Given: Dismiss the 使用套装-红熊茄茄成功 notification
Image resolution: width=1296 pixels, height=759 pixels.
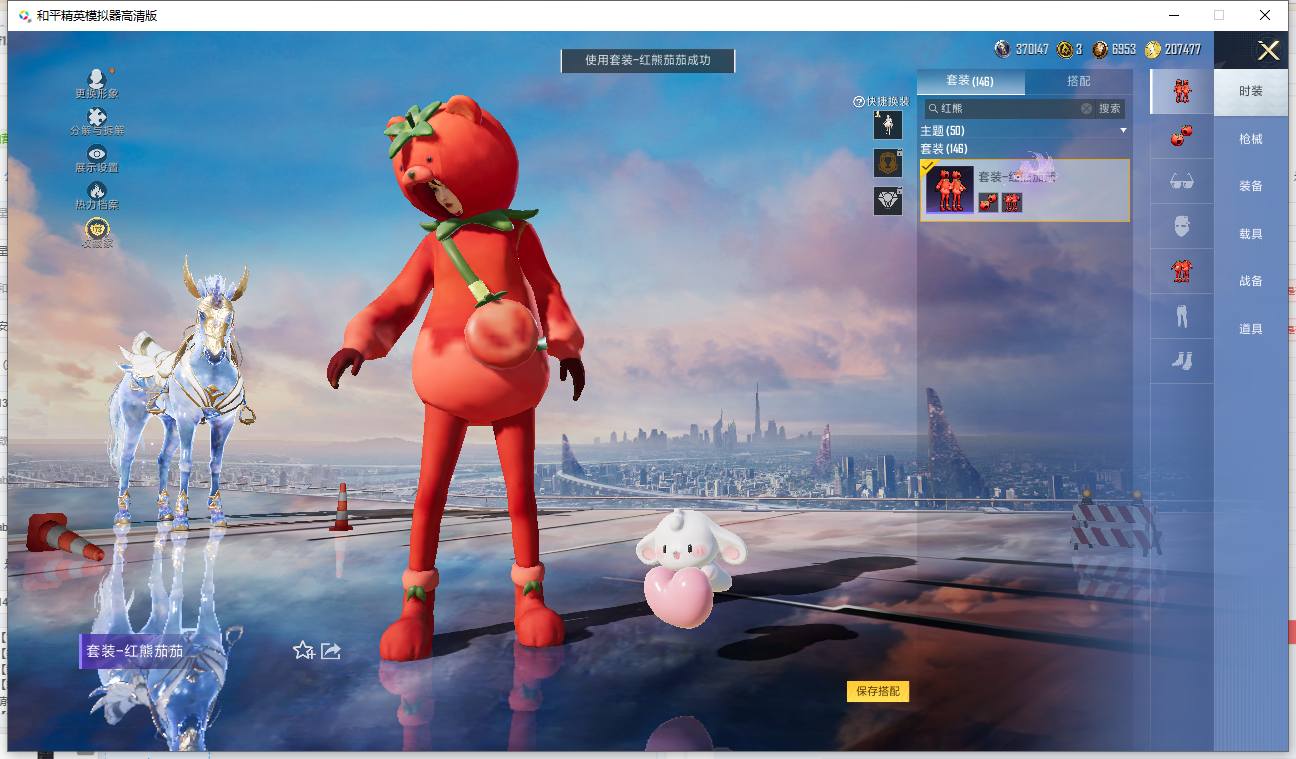Looking at the screenshot, I should [647, 60].
